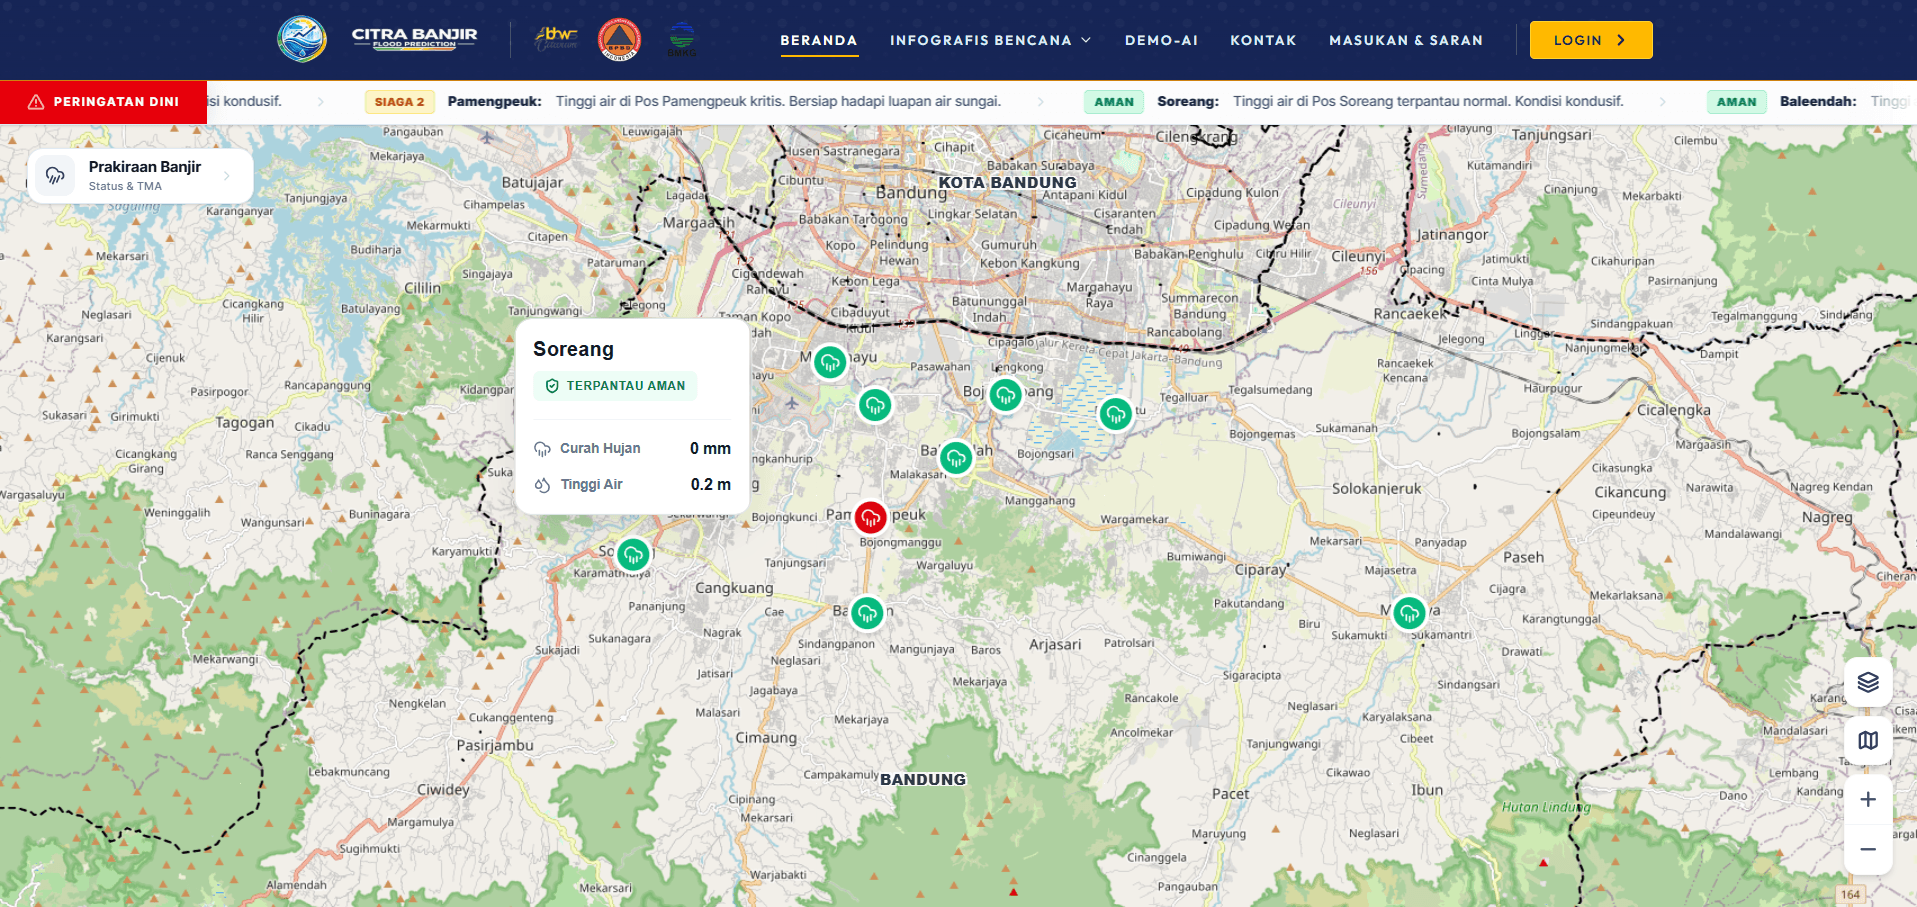
Task: Click the Tinggi Air water drop icon
Action: point(542,485)
